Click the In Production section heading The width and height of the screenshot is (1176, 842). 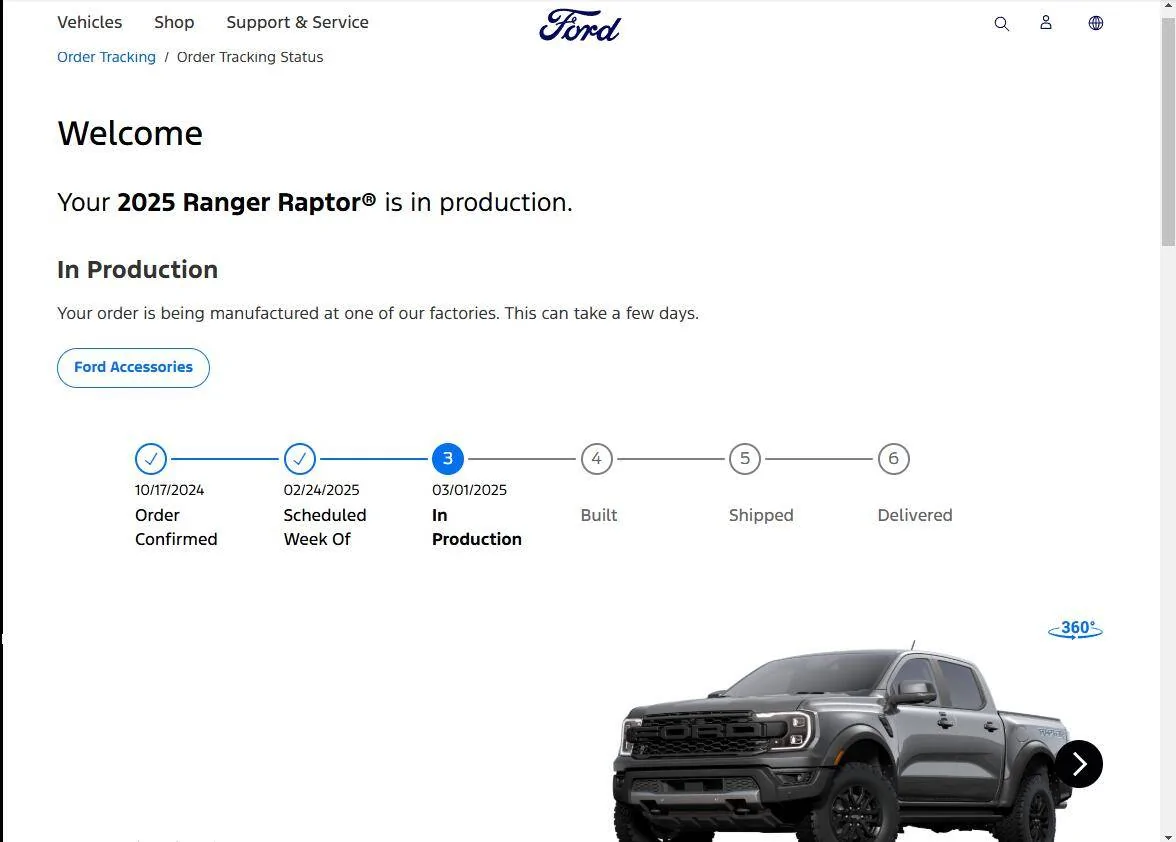137,269
